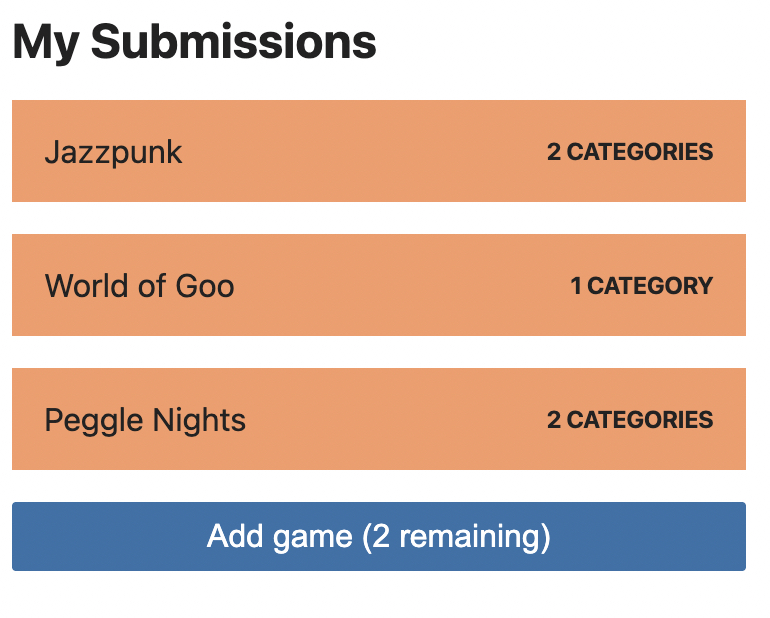770x618 pixels.
Task: Click World of Goo's 1 Category label
Action: (641, 286)
